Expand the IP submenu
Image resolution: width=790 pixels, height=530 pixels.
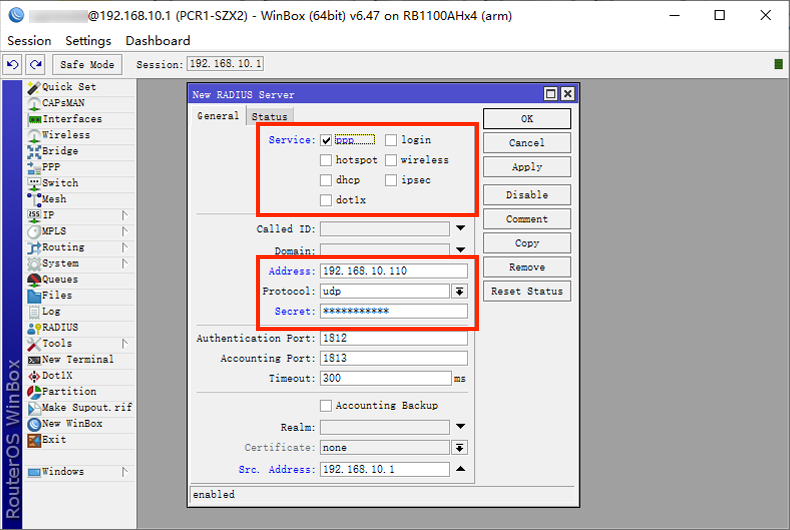[x=124, y=215]
